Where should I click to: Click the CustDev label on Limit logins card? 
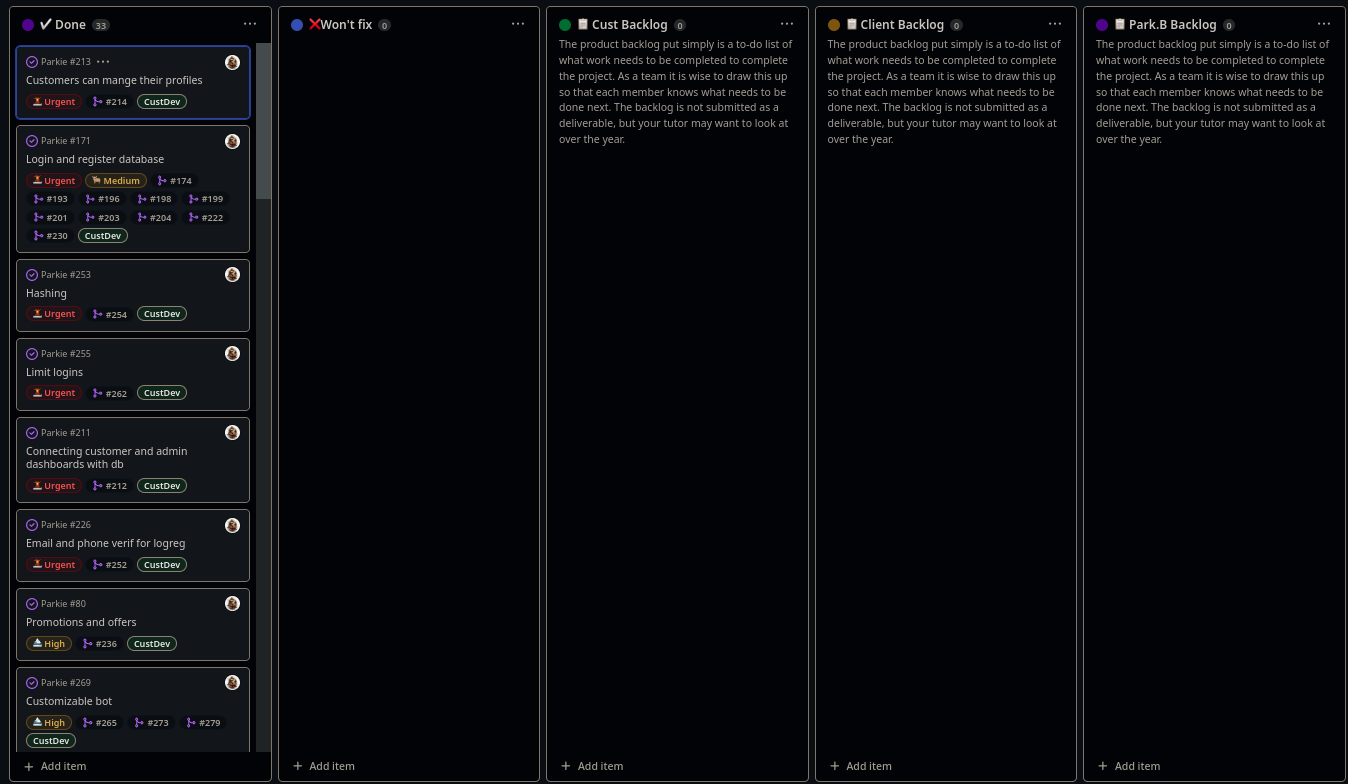click(x=161, y=392)
